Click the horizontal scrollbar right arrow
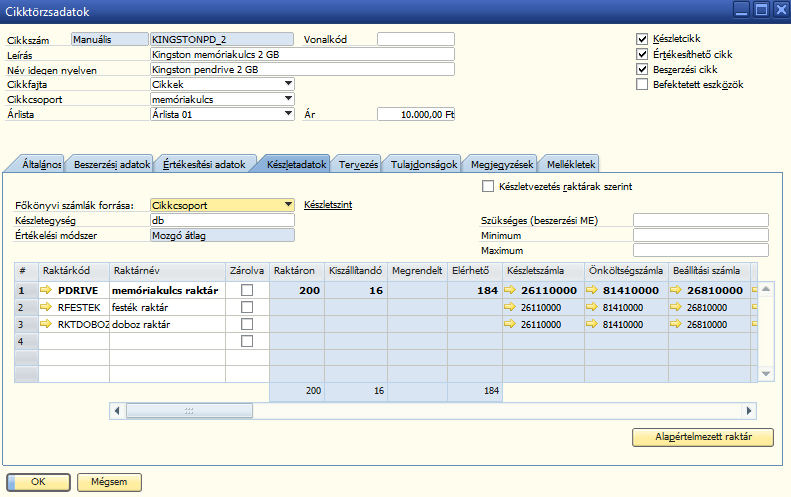This screenshot has height=497, width=791. point(749,411)
